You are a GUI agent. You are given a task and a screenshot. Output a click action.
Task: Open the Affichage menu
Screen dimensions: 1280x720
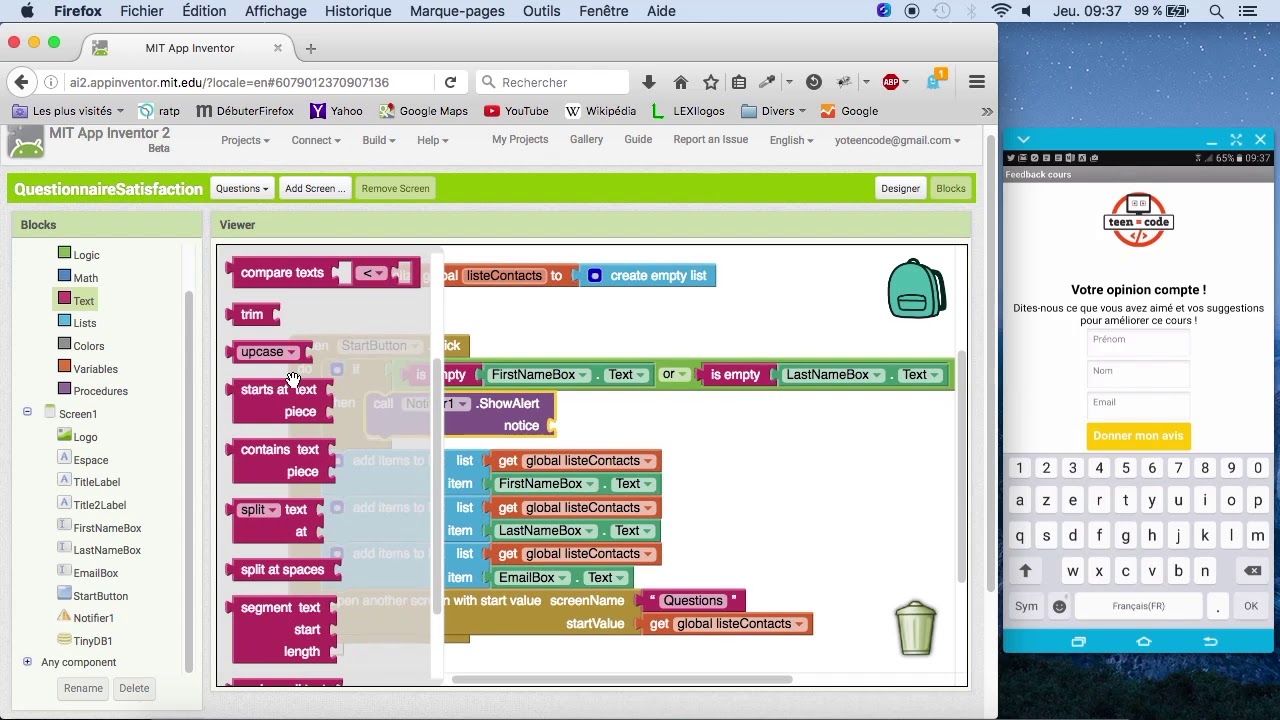tap(276, 11)
